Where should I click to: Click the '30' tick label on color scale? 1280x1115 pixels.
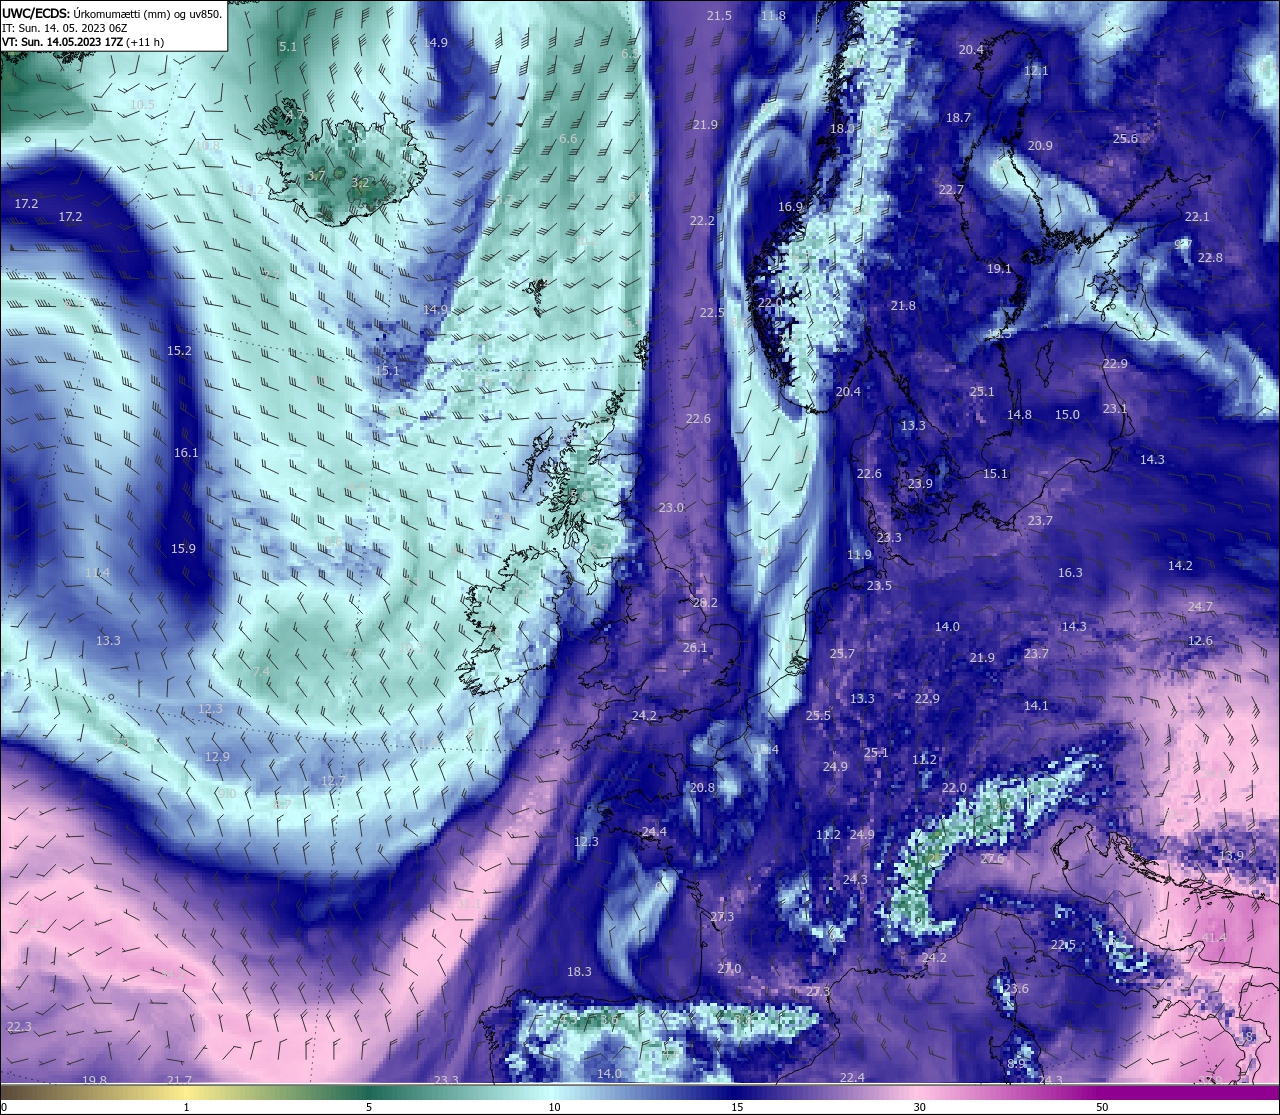click(920, 1107)
